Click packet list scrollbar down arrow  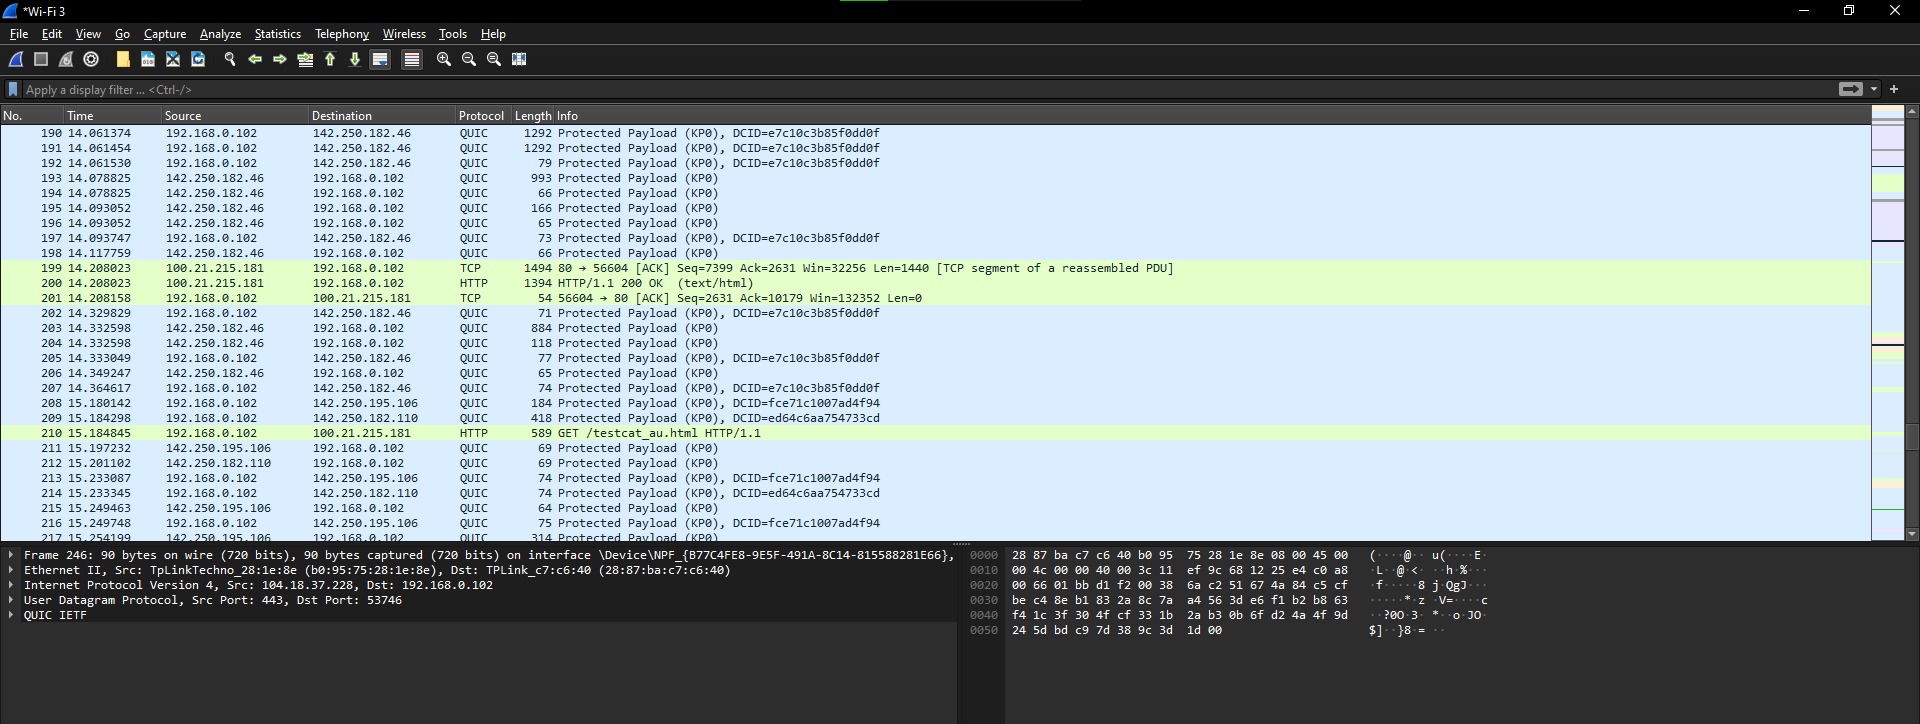(x=1912, y=534)
